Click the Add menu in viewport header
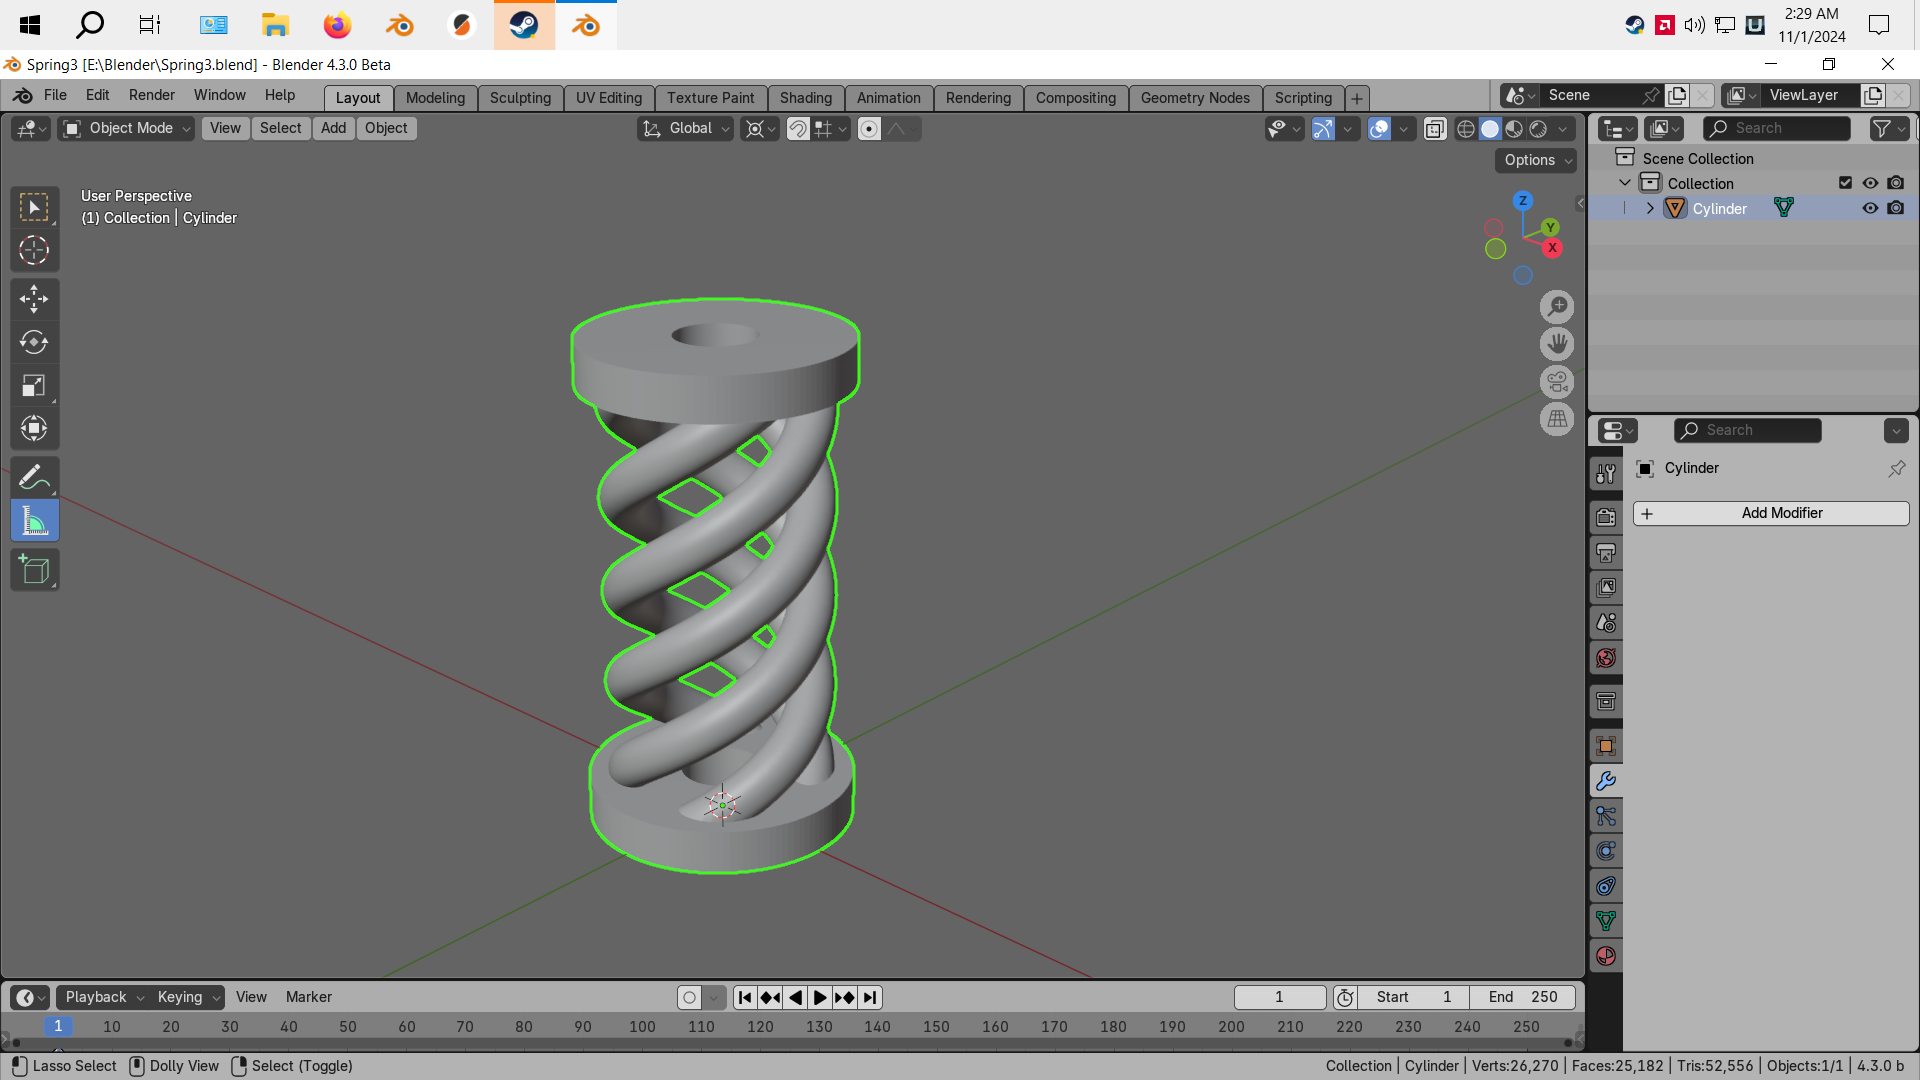Screen dimensions: 1920x1080 [333, 128]
